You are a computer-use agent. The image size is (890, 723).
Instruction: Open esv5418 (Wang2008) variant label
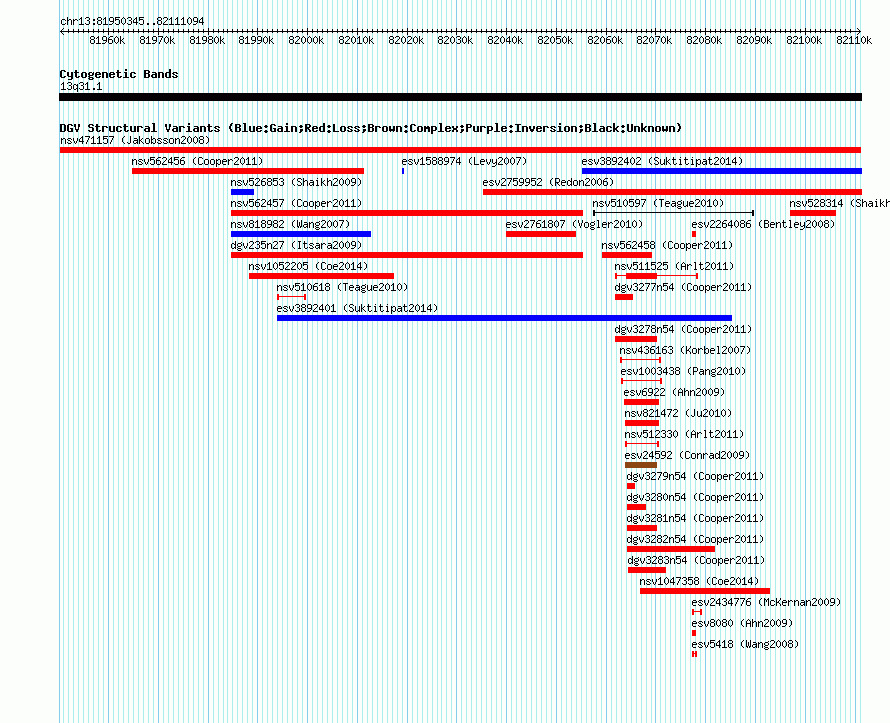click(745, 644)
